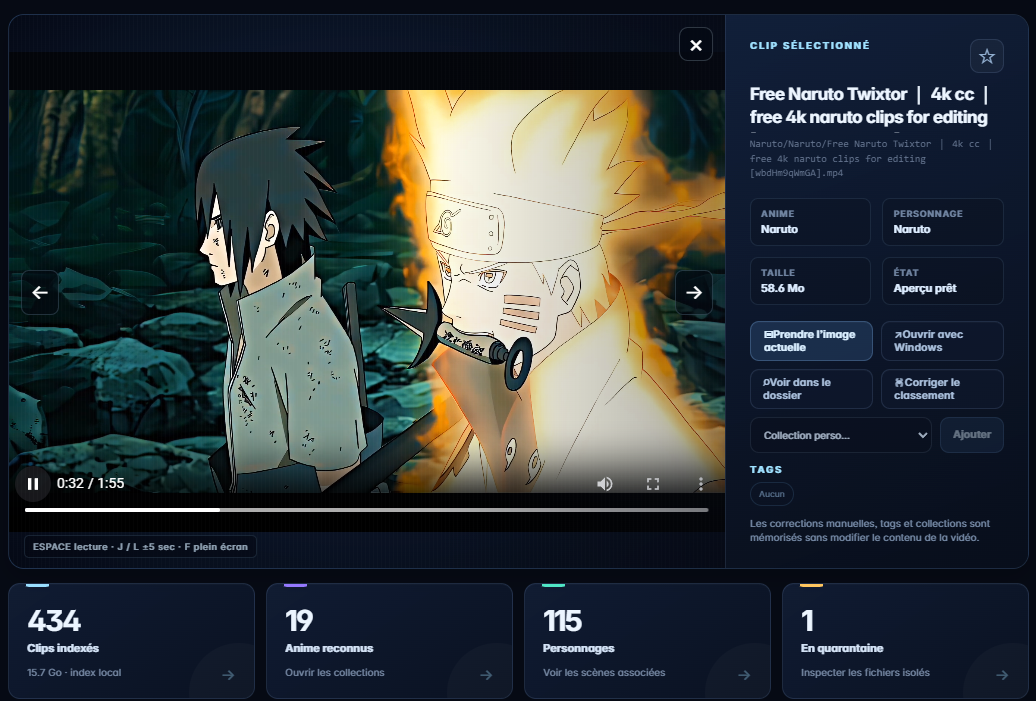Toggle the favorite star for this clip
Image resolution: width=1036 pixels, height=701 pixels.
(x=987, y=56)
